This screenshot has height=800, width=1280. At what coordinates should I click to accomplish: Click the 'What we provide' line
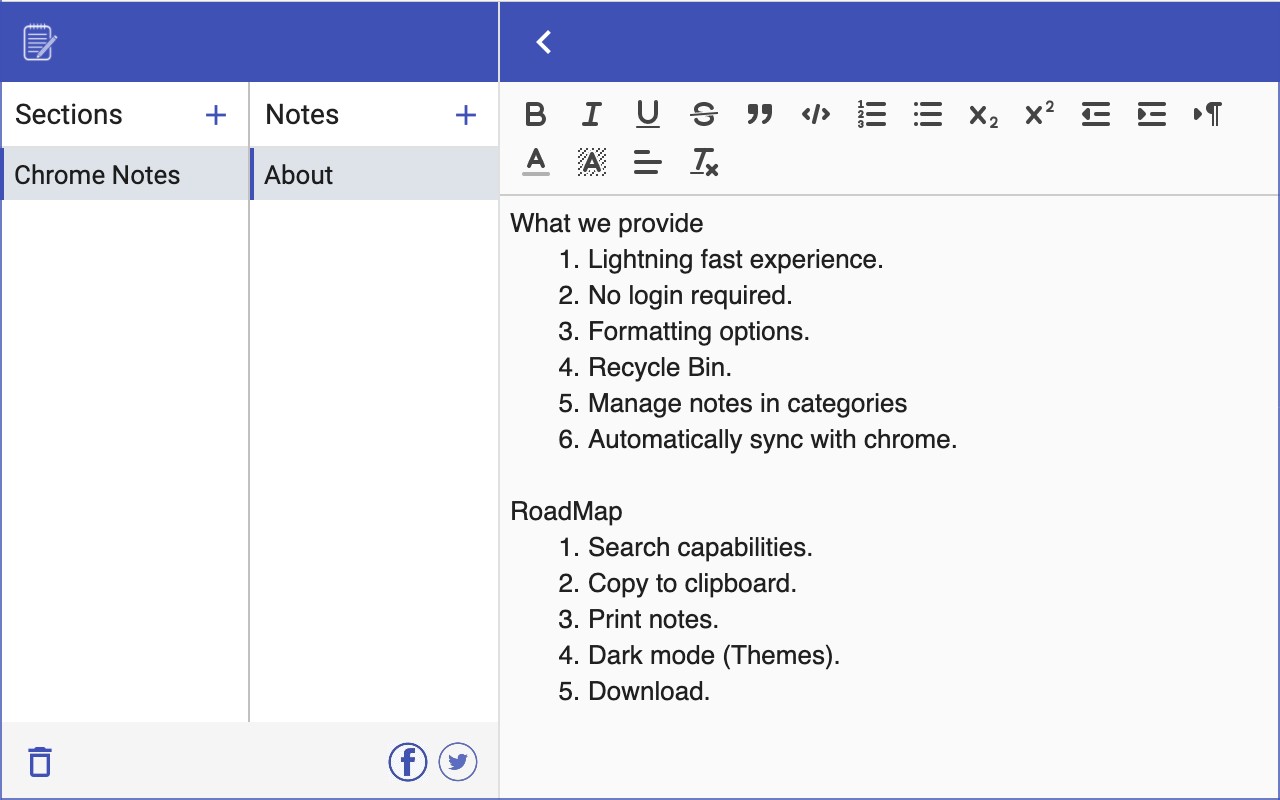point(607,223)
